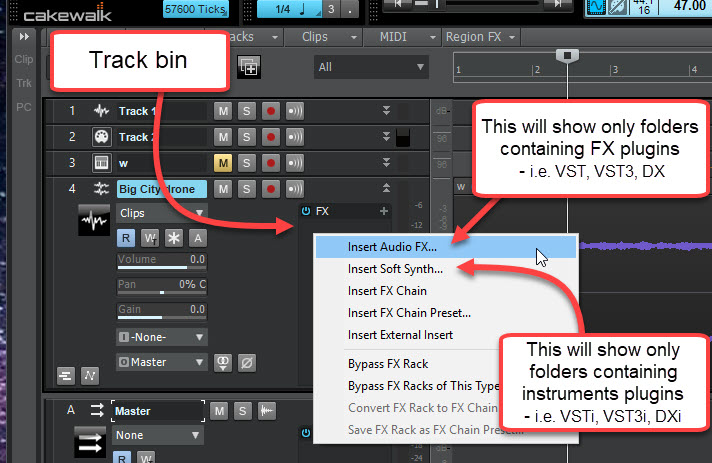The image size is (712, 463).
Task: Open the Master output dropdown on track 4
Action: tap(162, 362)
